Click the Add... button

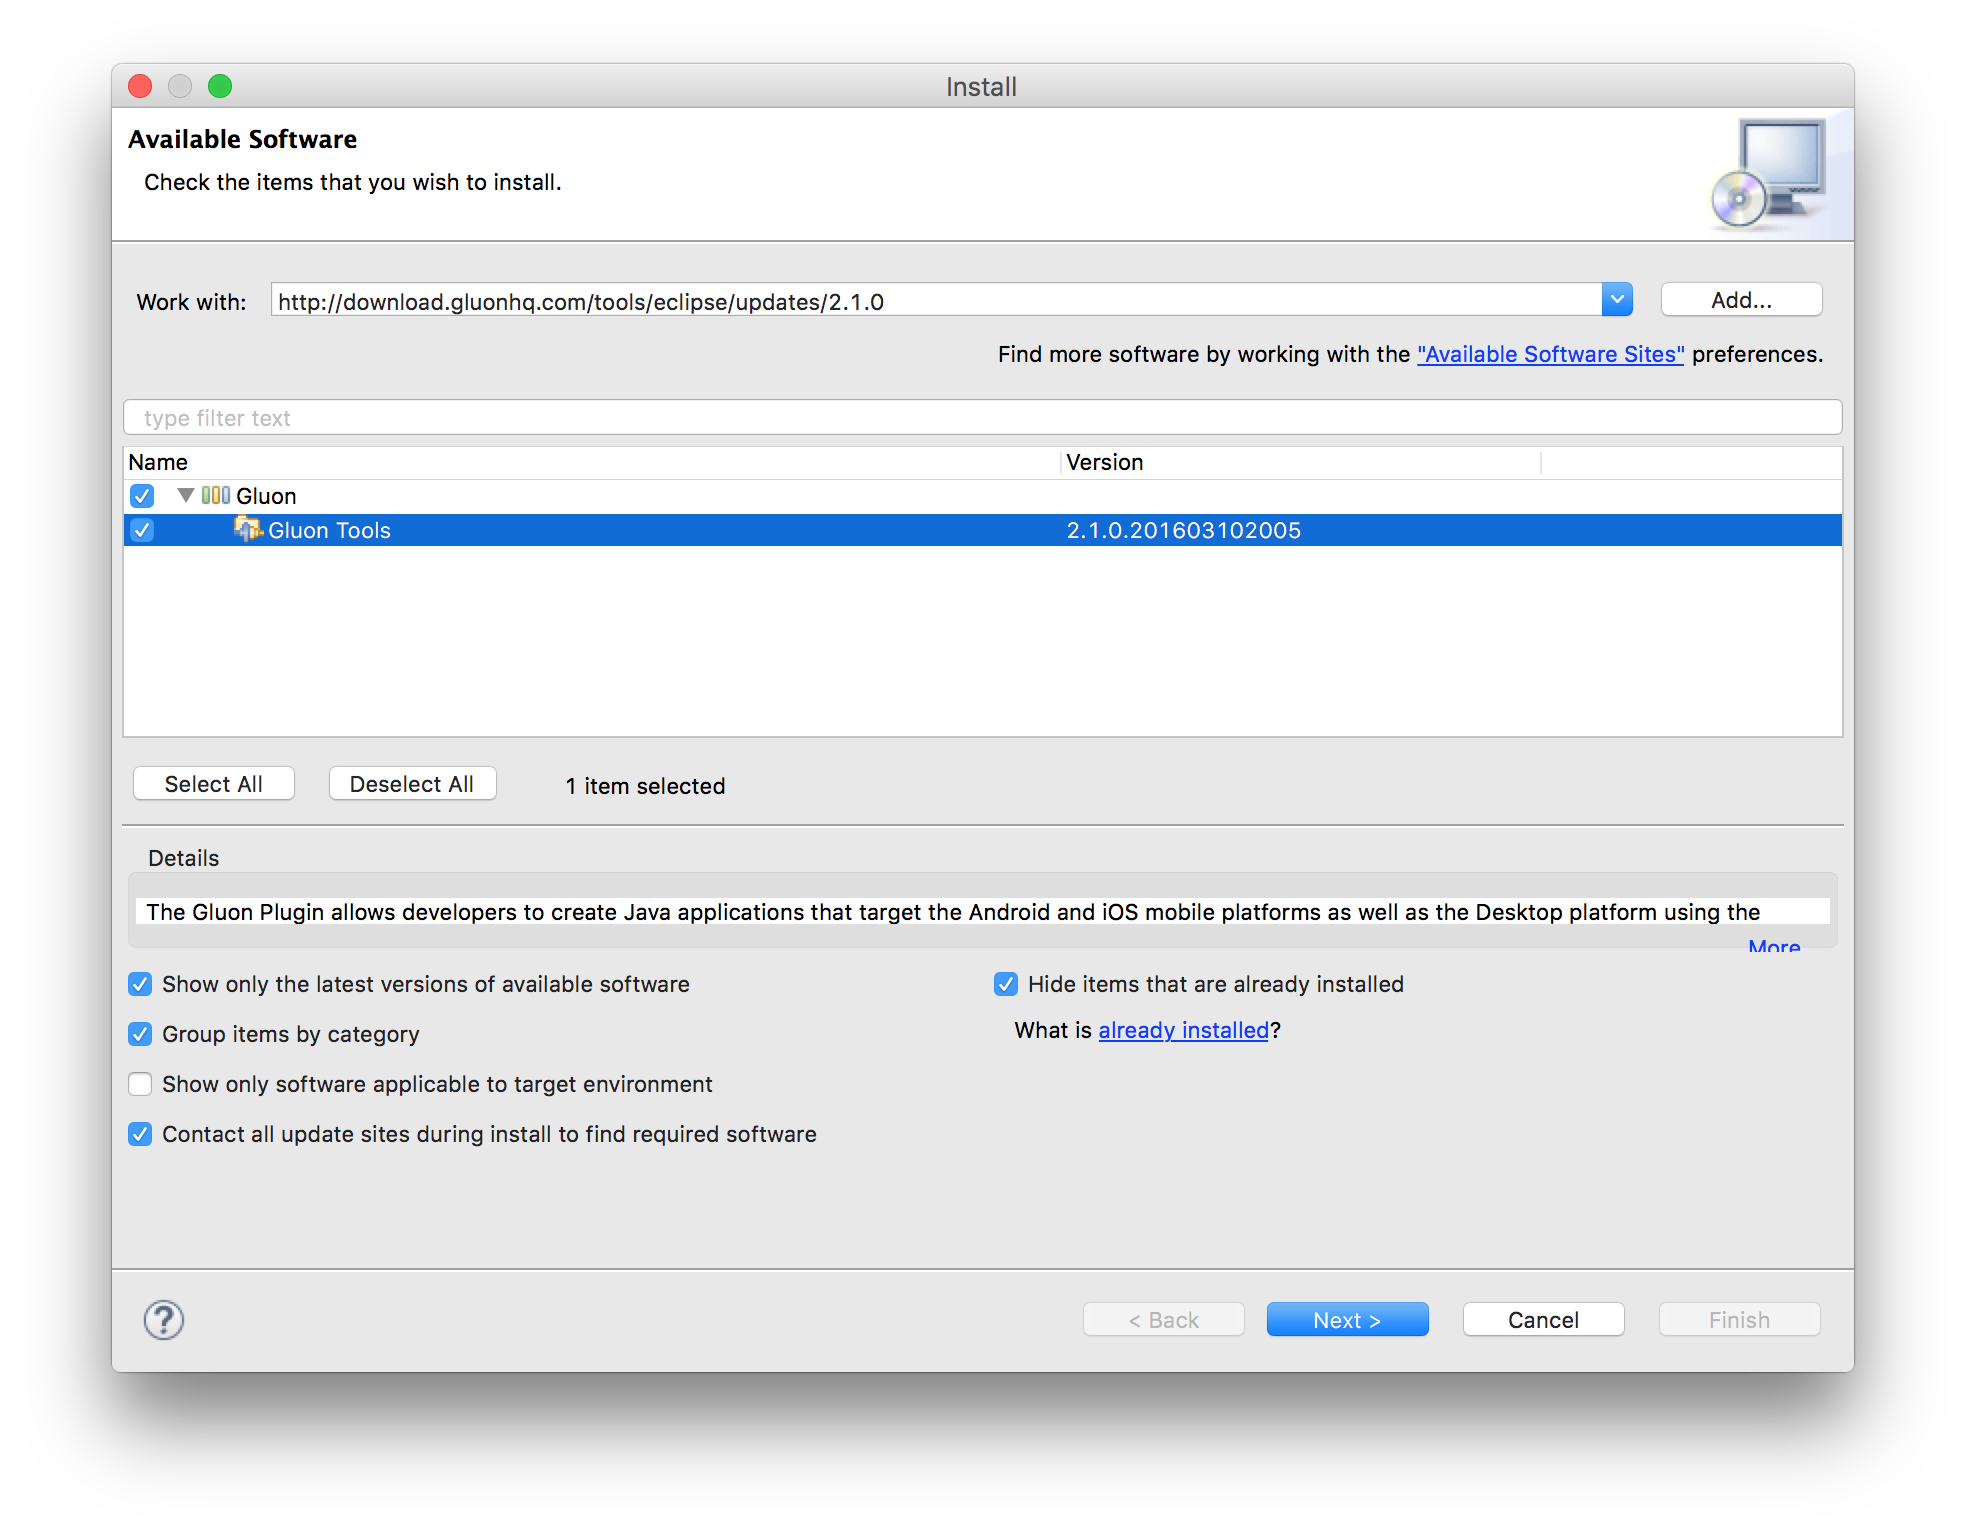1741,300
